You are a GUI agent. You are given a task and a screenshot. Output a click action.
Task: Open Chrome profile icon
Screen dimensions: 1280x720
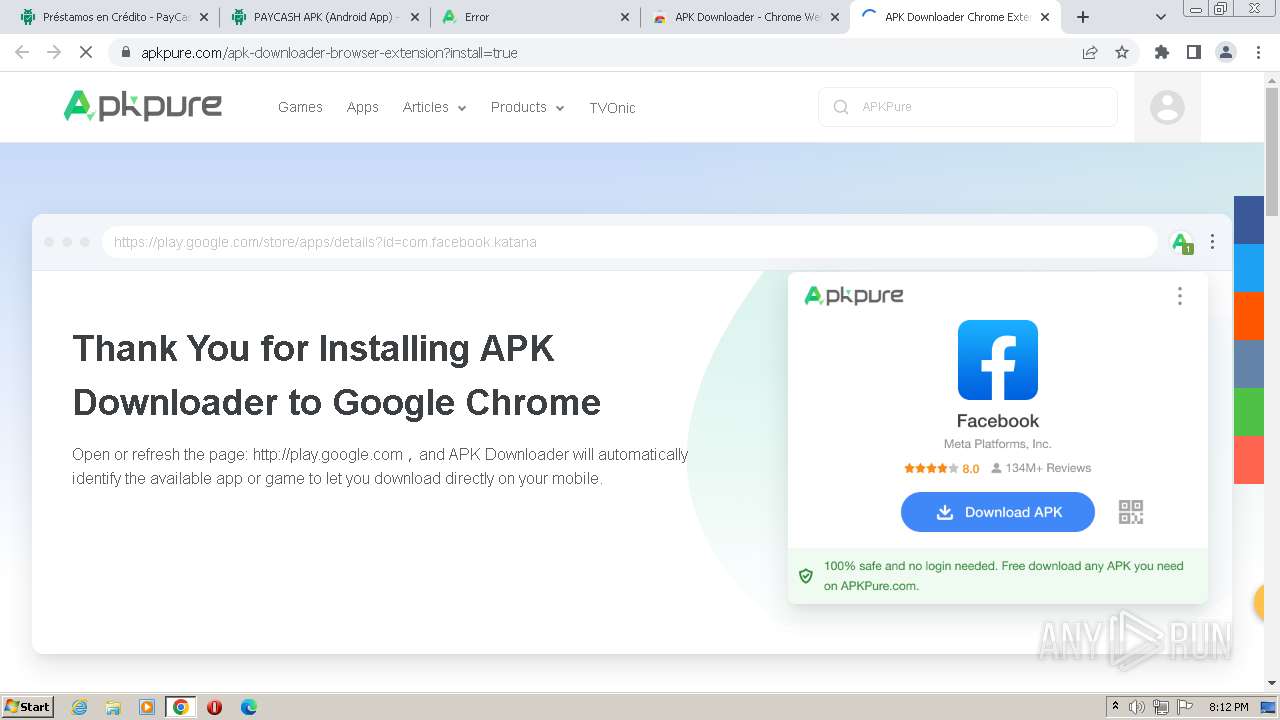(x=1226, y=52)
